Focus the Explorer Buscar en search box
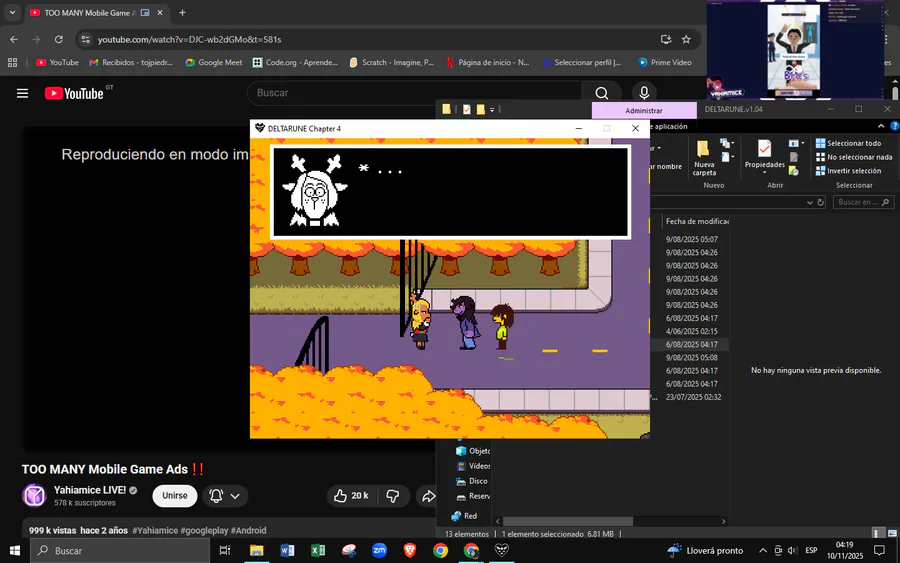The width and height of the screenshot is (900, 563). click(x=863, y=202)
